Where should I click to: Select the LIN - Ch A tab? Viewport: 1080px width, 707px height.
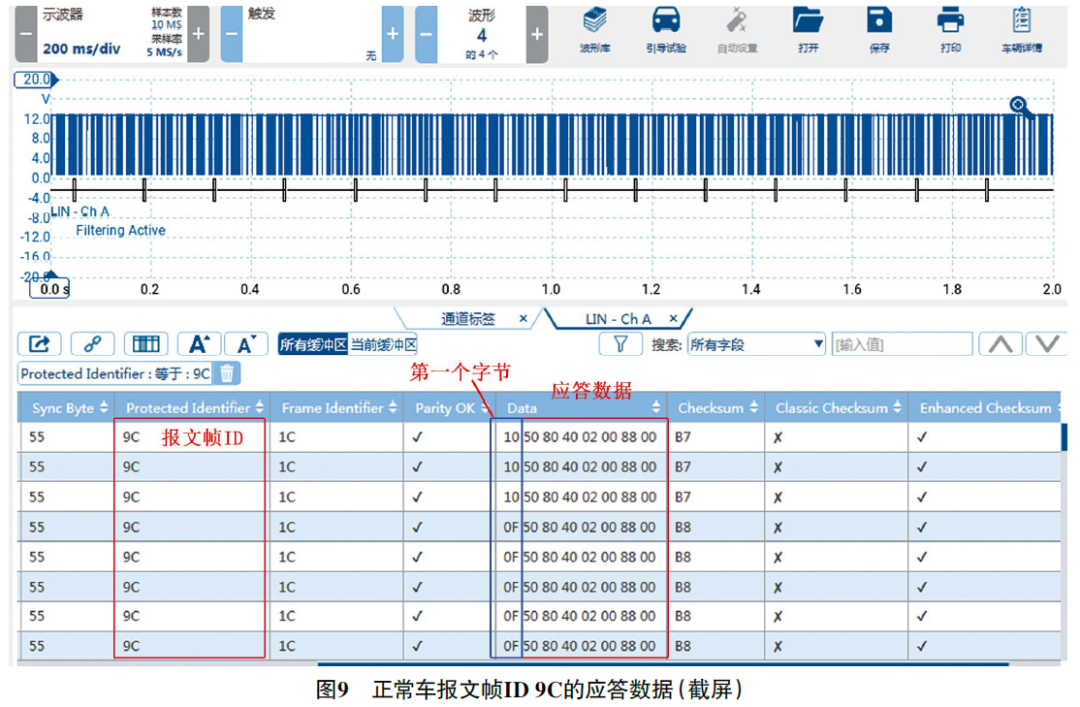(618, 319)
